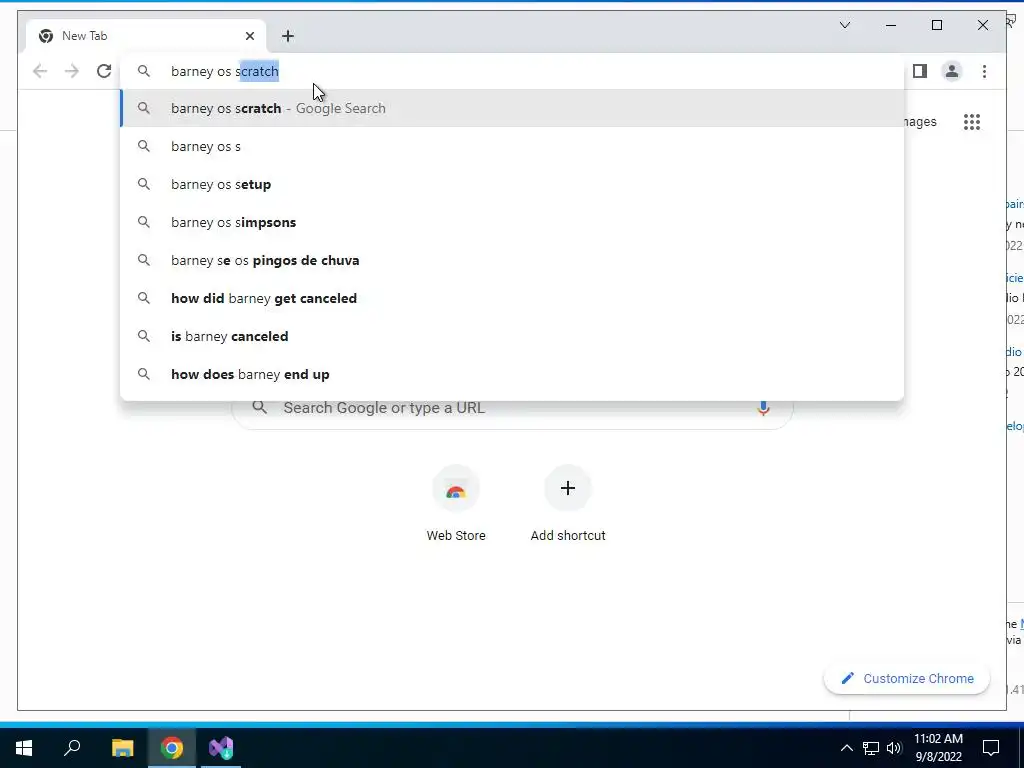This screenshot has height=768, width=1024.
Task: Choose suggestion 'barney os simpsons'
Action: 512,222
